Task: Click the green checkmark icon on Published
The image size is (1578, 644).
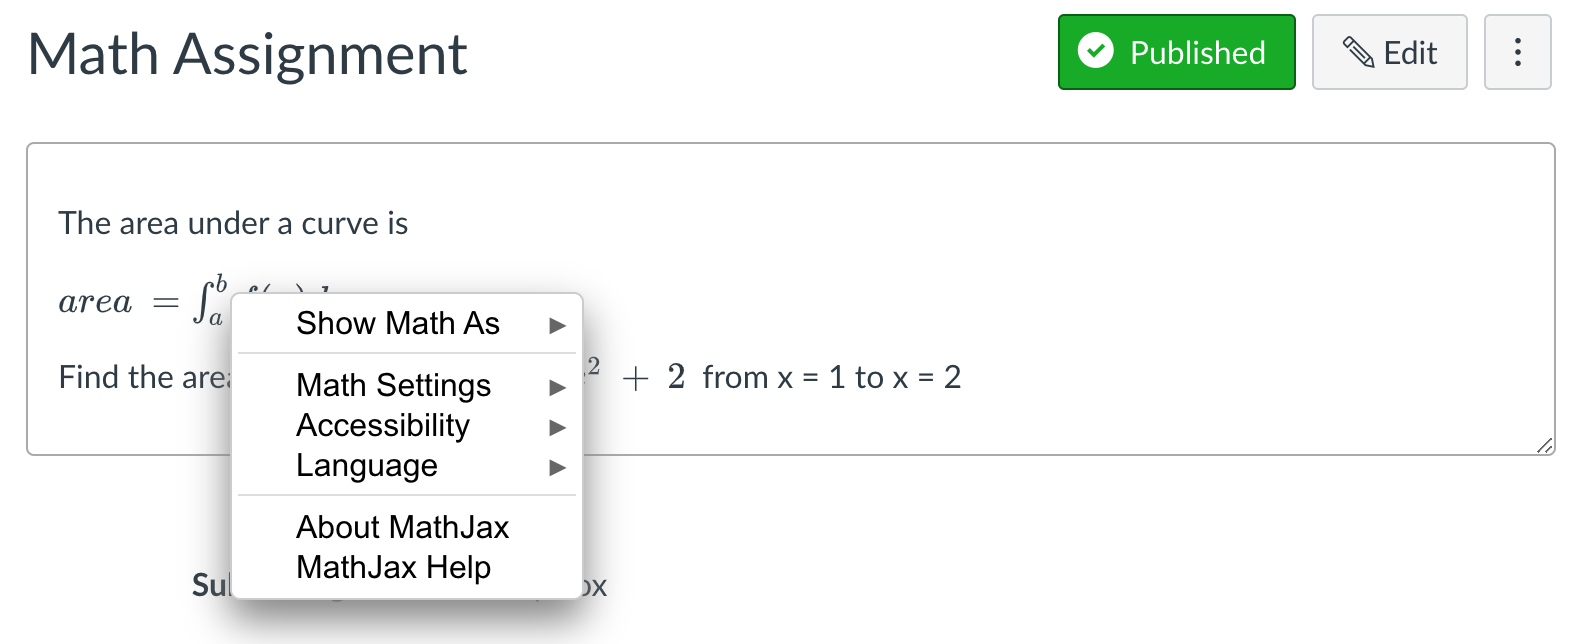Action: click(1096, 50)
